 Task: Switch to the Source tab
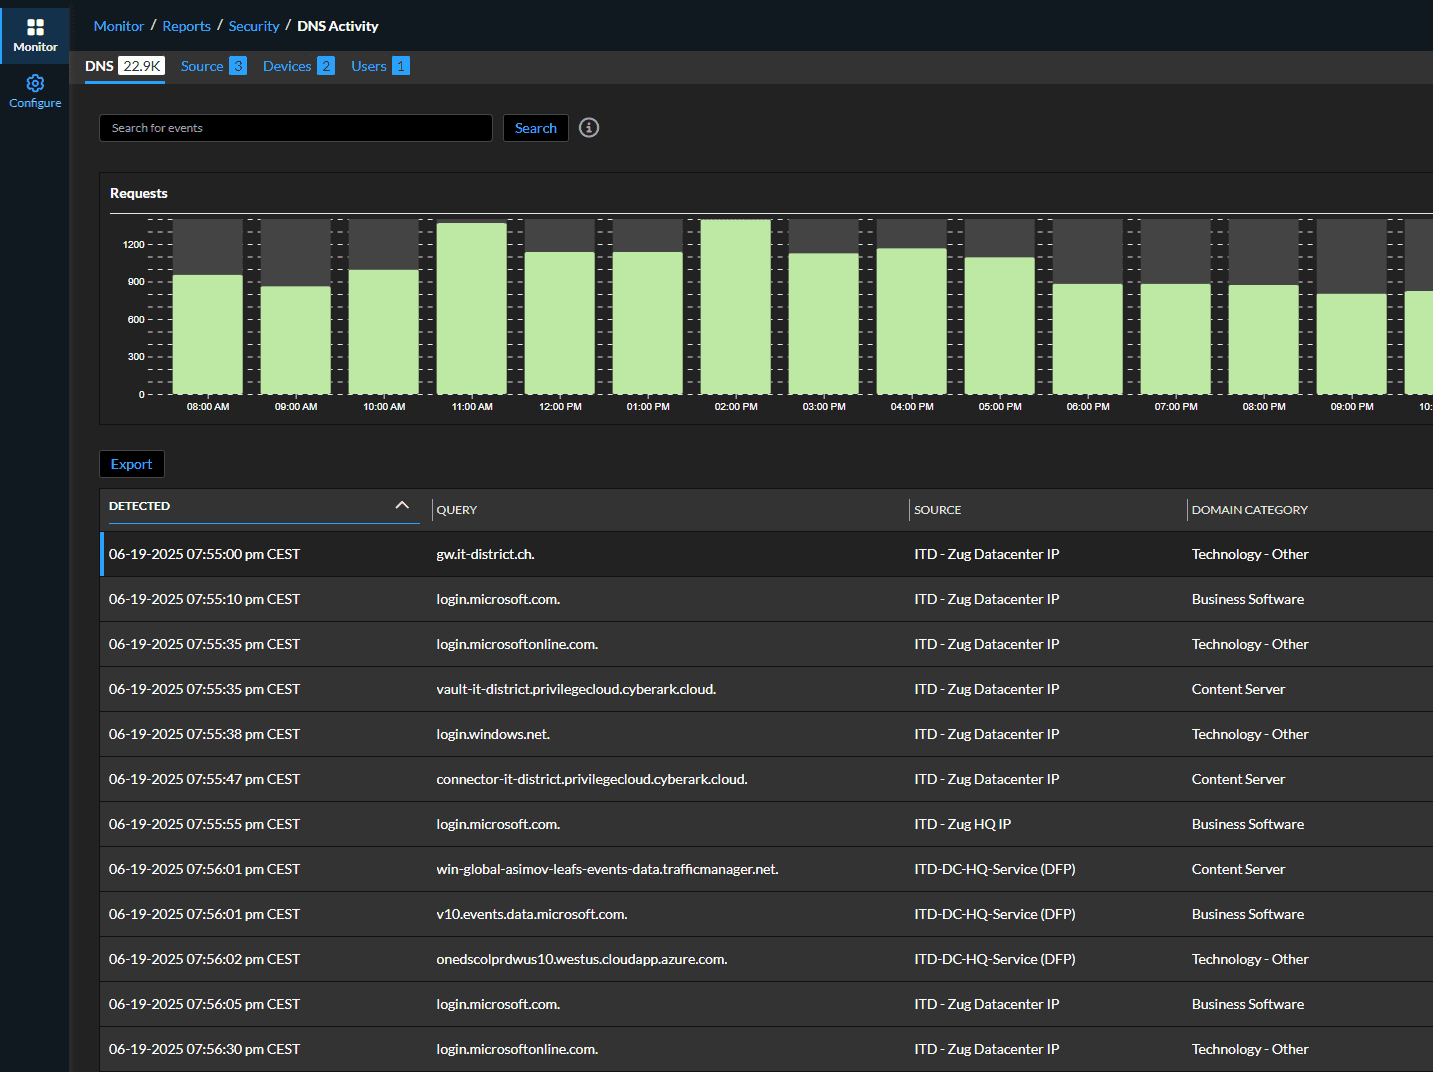pyautogui.click(x=213, y=66)
